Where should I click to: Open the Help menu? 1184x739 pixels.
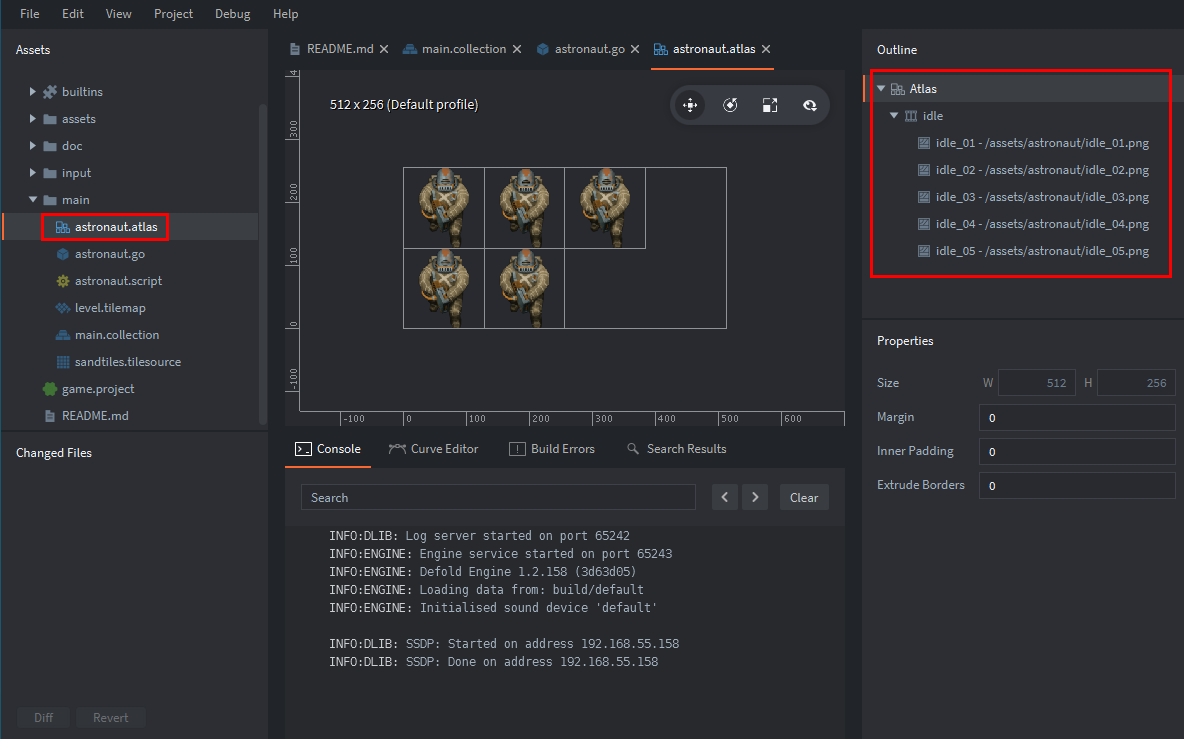click(285, 14)
